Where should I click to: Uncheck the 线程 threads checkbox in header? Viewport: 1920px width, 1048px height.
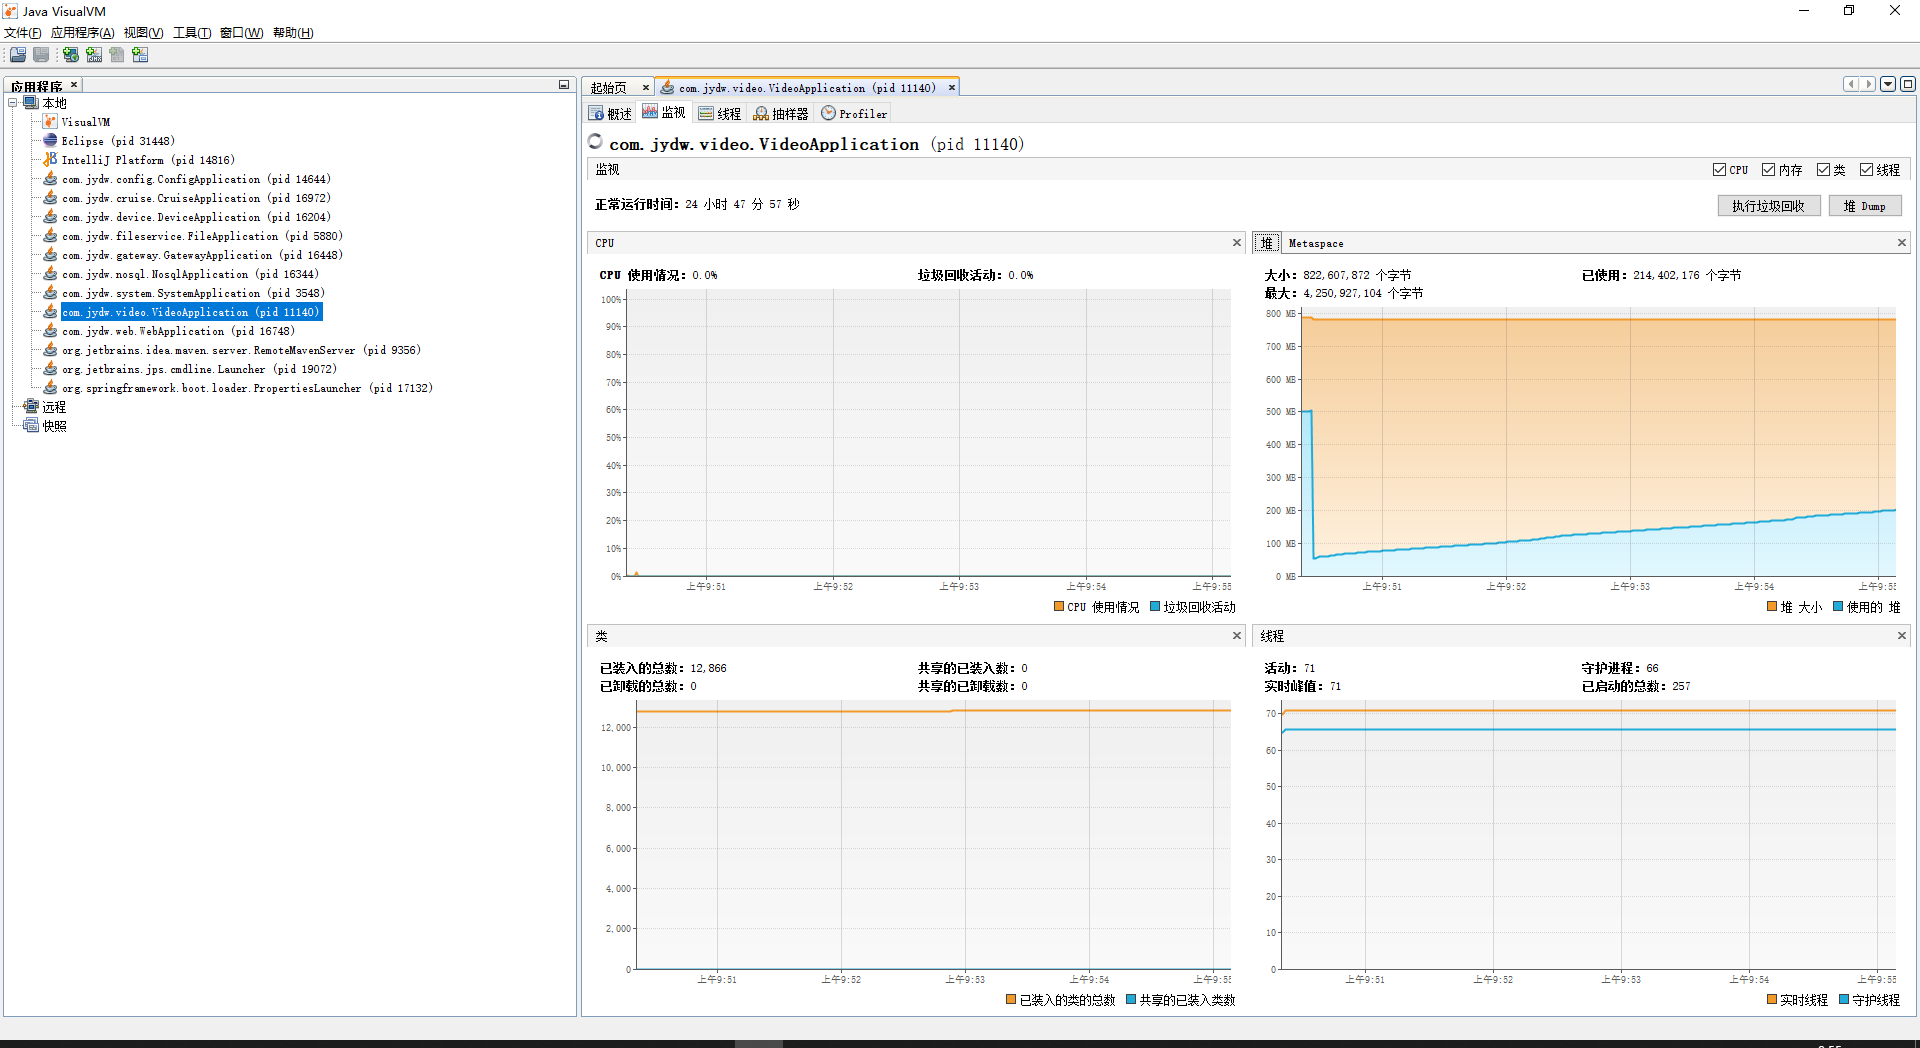[x=1866, y=170]
